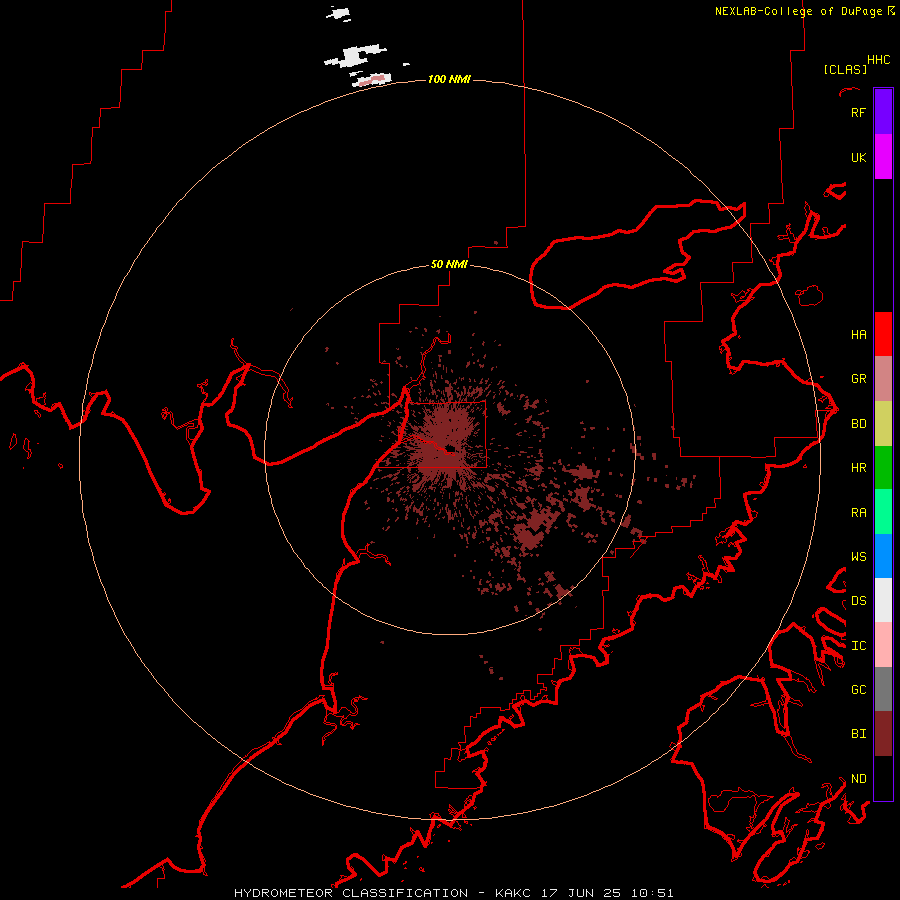The width and height of the screenshot is (900, 900).
Task: Click the RA legend label
Action: click(858, 512)
